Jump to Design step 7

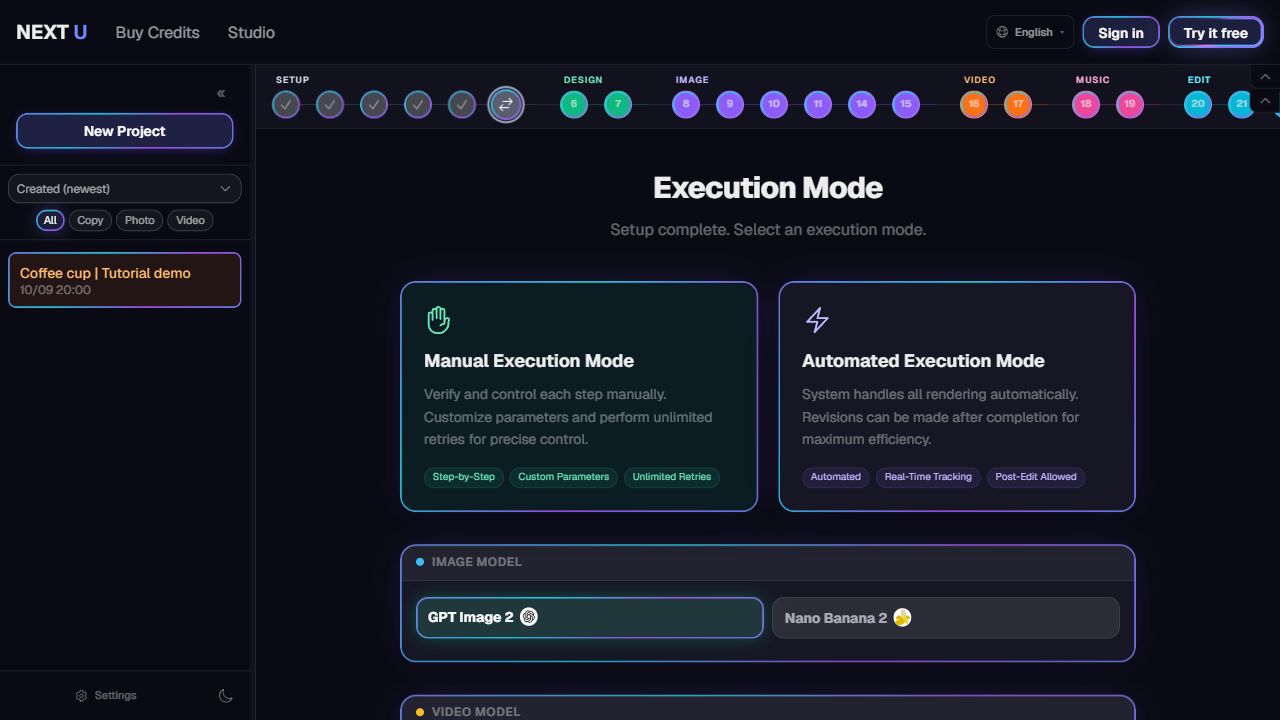(618, 104)
